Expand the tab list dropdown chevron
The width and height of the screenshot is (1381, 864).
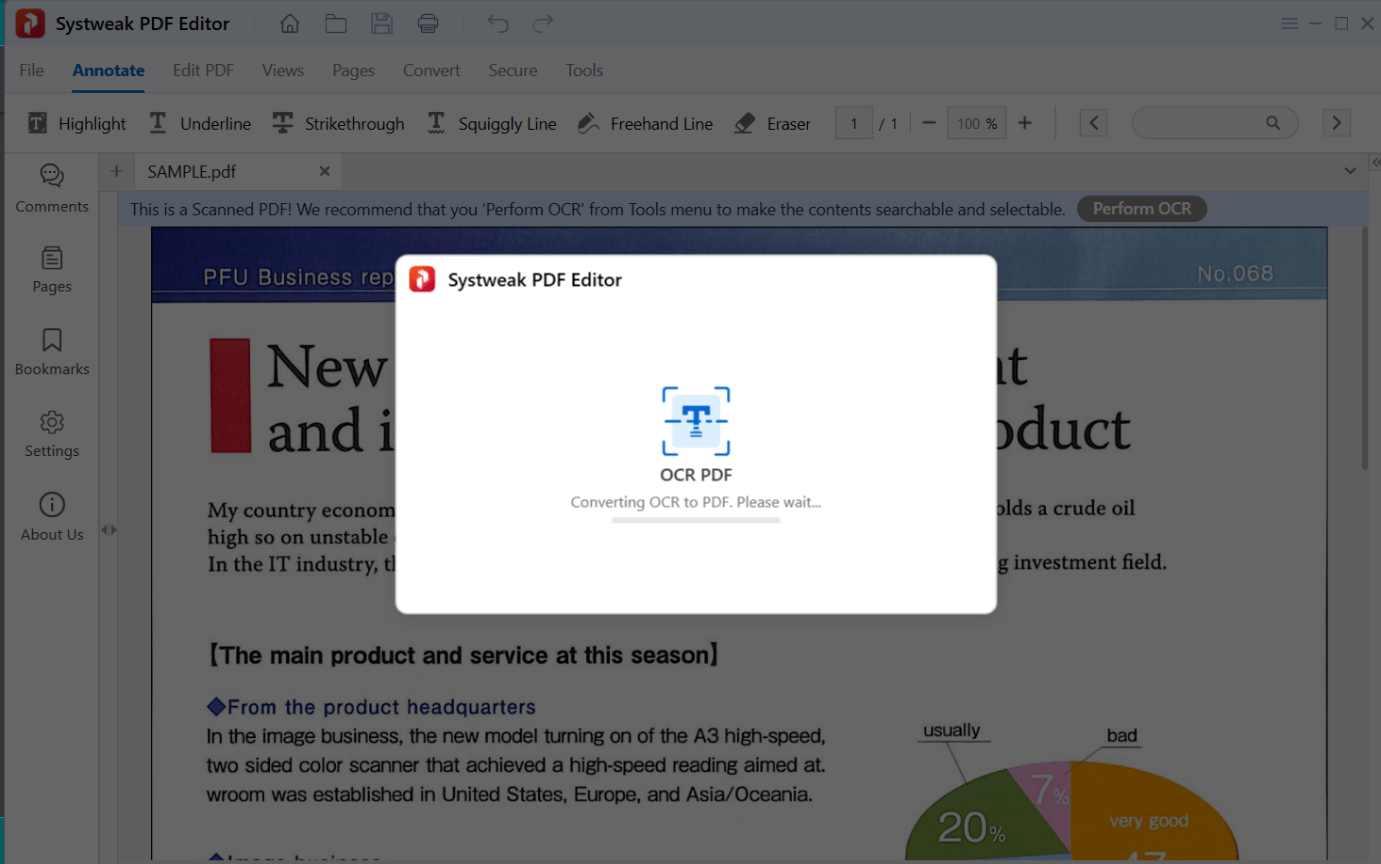pos(1350,171)
